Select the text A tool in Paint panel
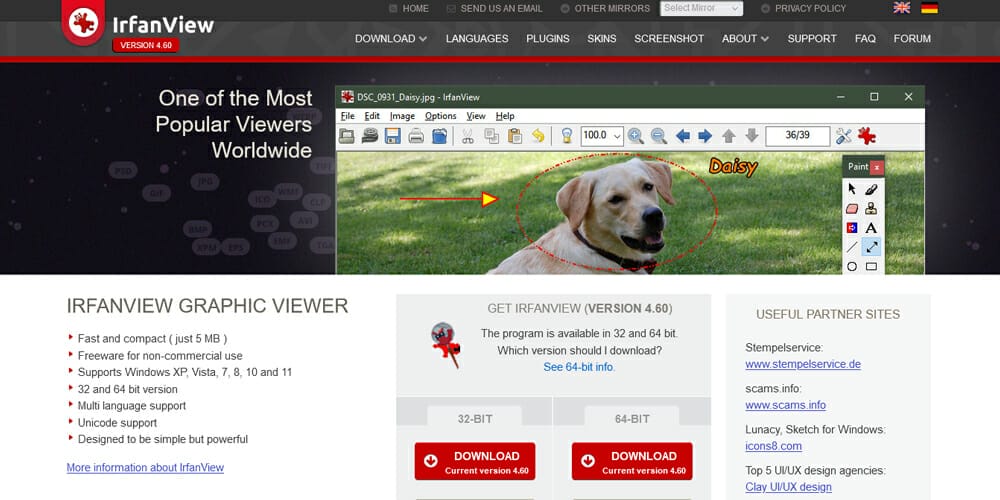This screenshot has height=500, width=1000. click(871, 228)
